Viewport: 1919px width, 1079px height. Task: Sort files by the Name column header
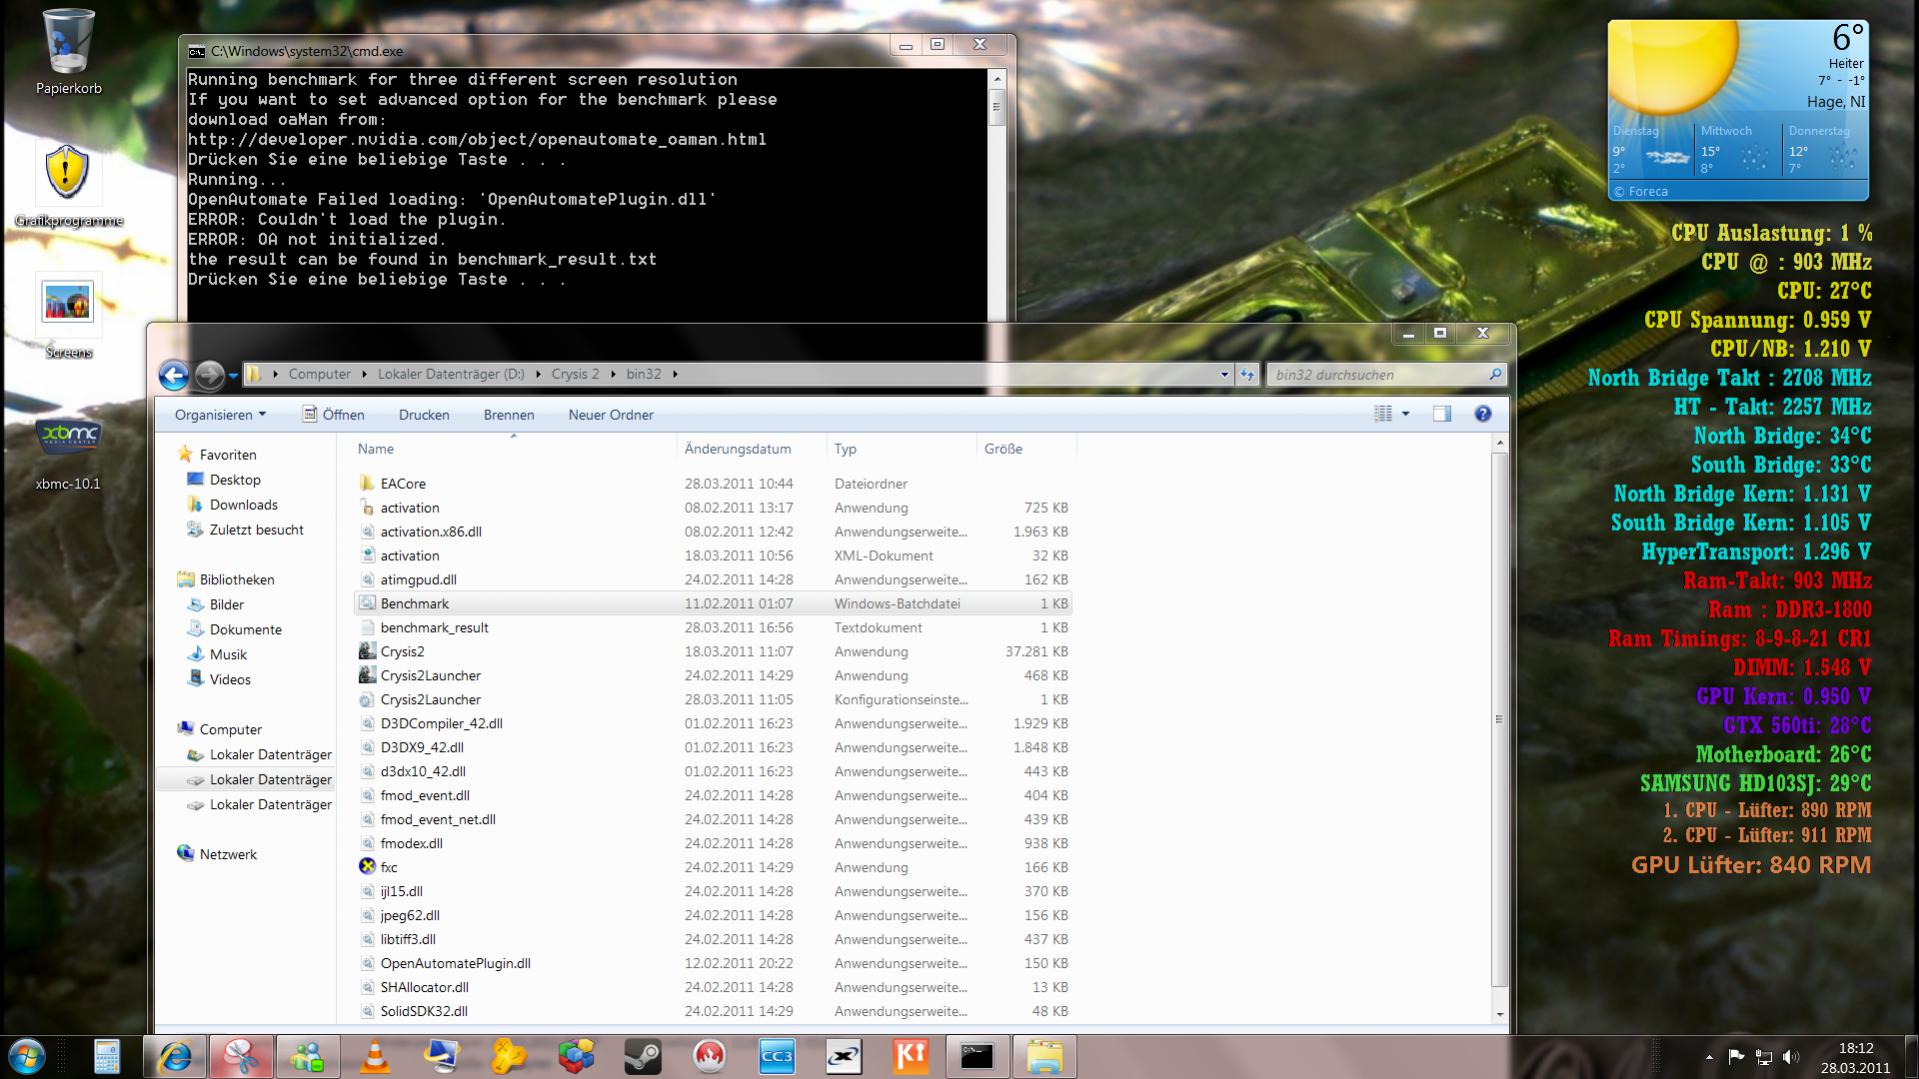[515, 449]
